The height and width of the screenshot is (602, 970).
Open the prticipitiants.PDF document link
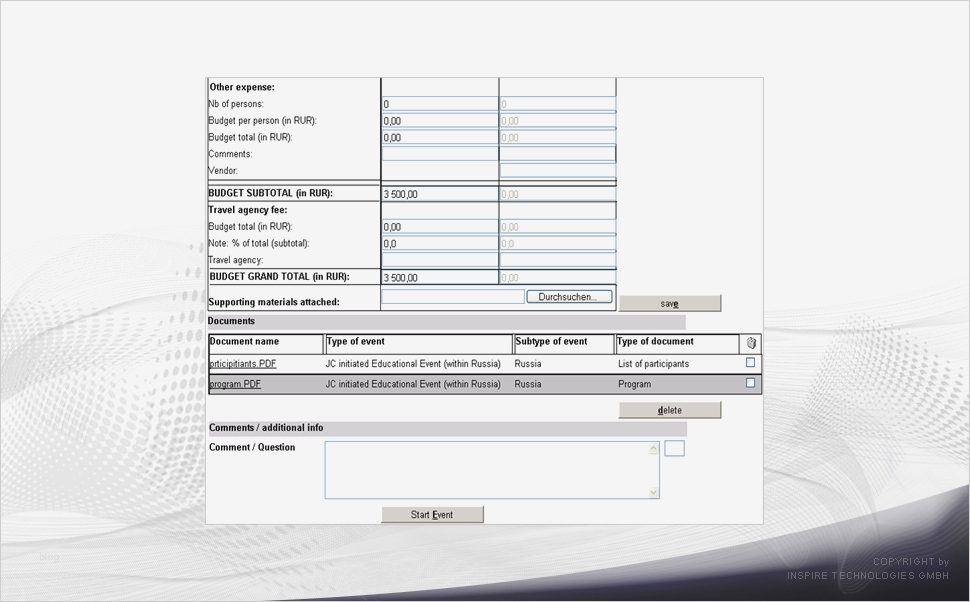click(243, 364)
